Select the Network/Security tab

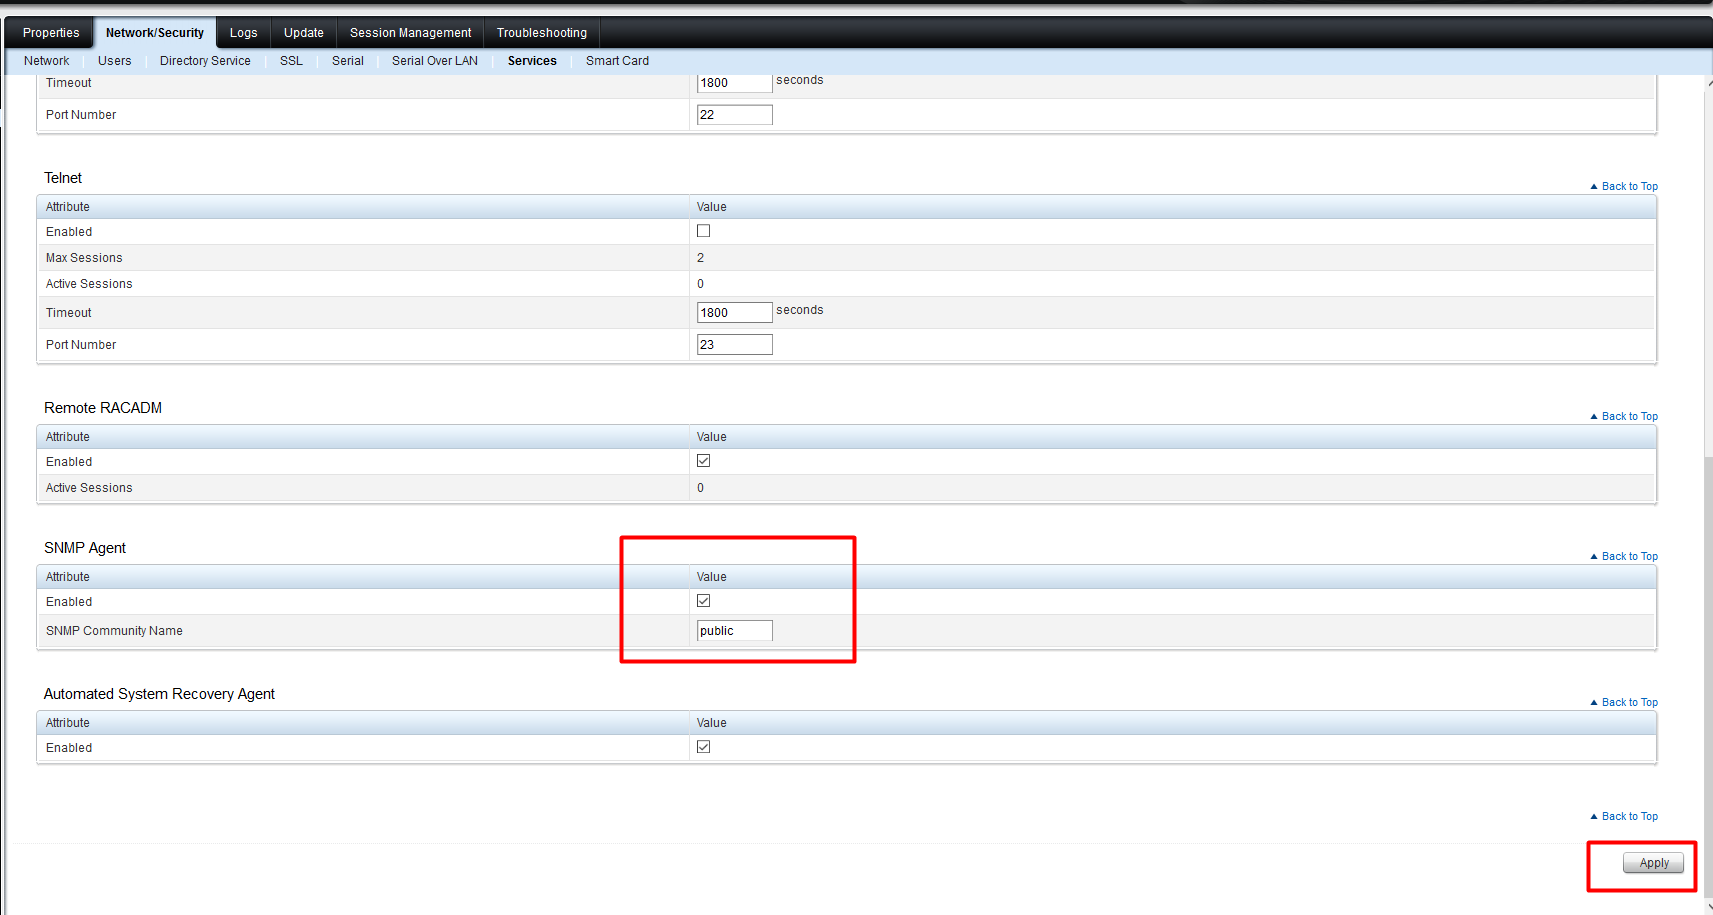(155, 33)
